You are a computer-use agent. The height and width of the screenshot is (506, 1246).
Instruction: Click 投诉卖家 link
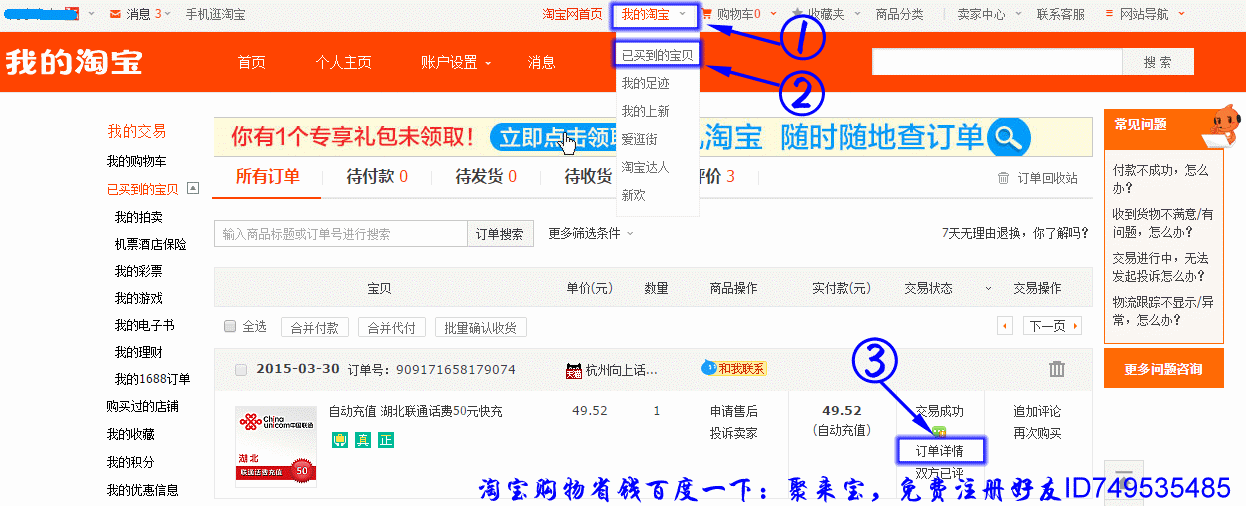(x=733, y=433)
